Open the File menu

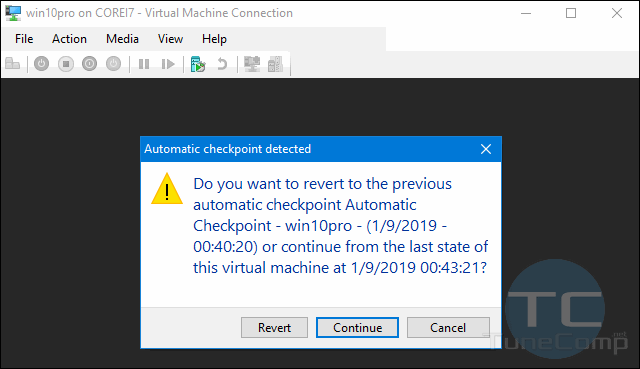click(24, 39)
